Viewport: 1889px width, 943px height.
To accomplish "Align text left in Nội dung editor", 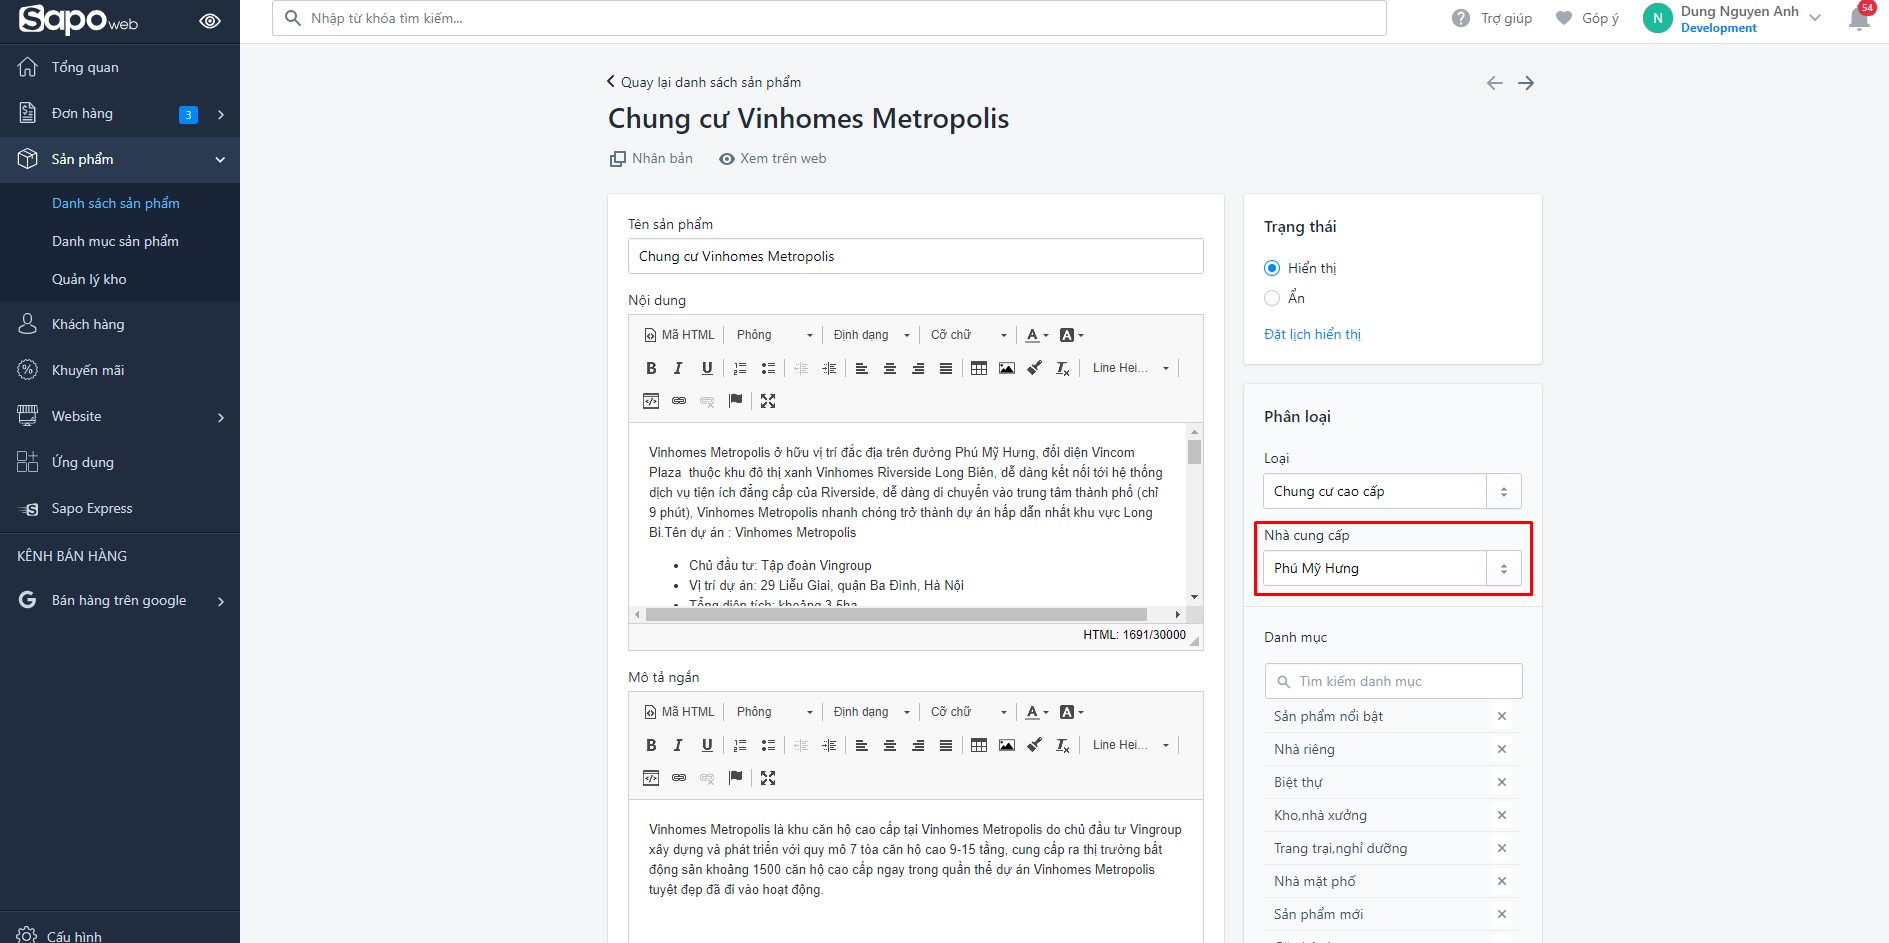I will [861, 368].
